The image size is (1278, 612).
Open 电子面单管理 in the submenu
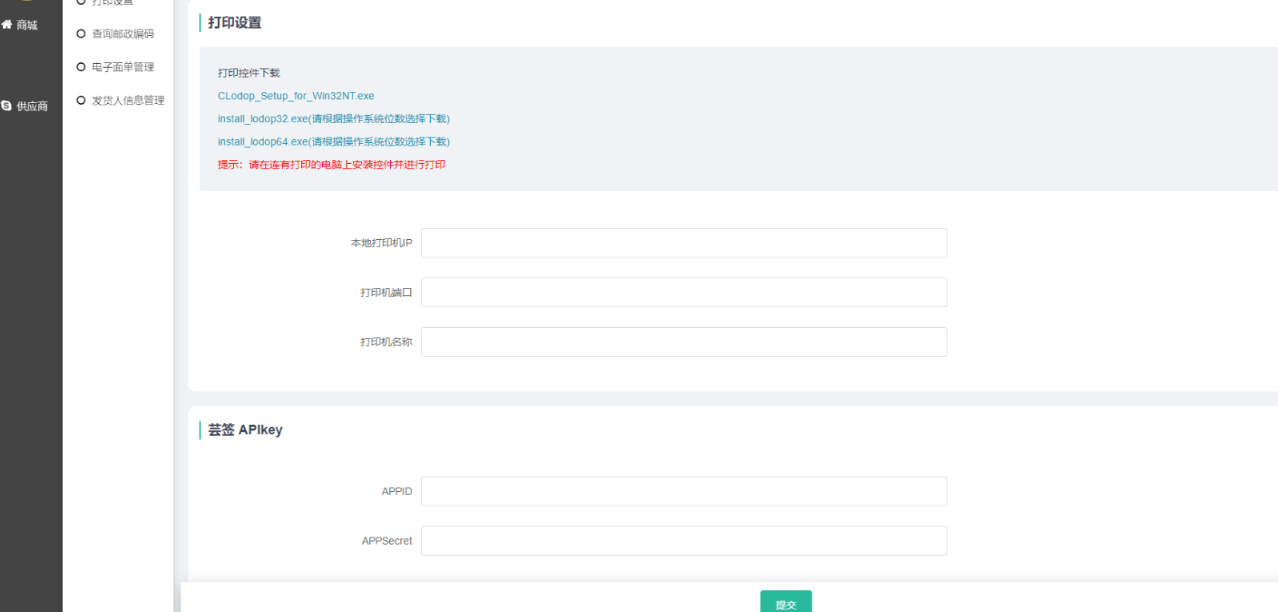[x=122, y=67]
